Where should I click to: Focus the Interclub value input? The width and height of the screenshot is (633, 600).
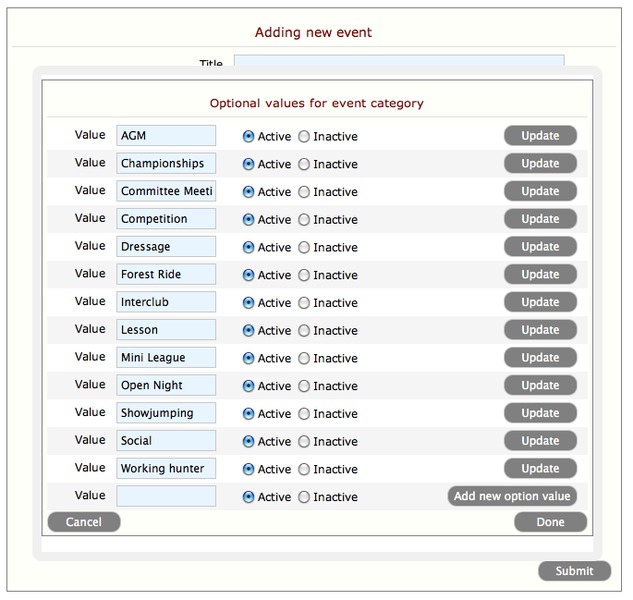[x=166, y=302]
